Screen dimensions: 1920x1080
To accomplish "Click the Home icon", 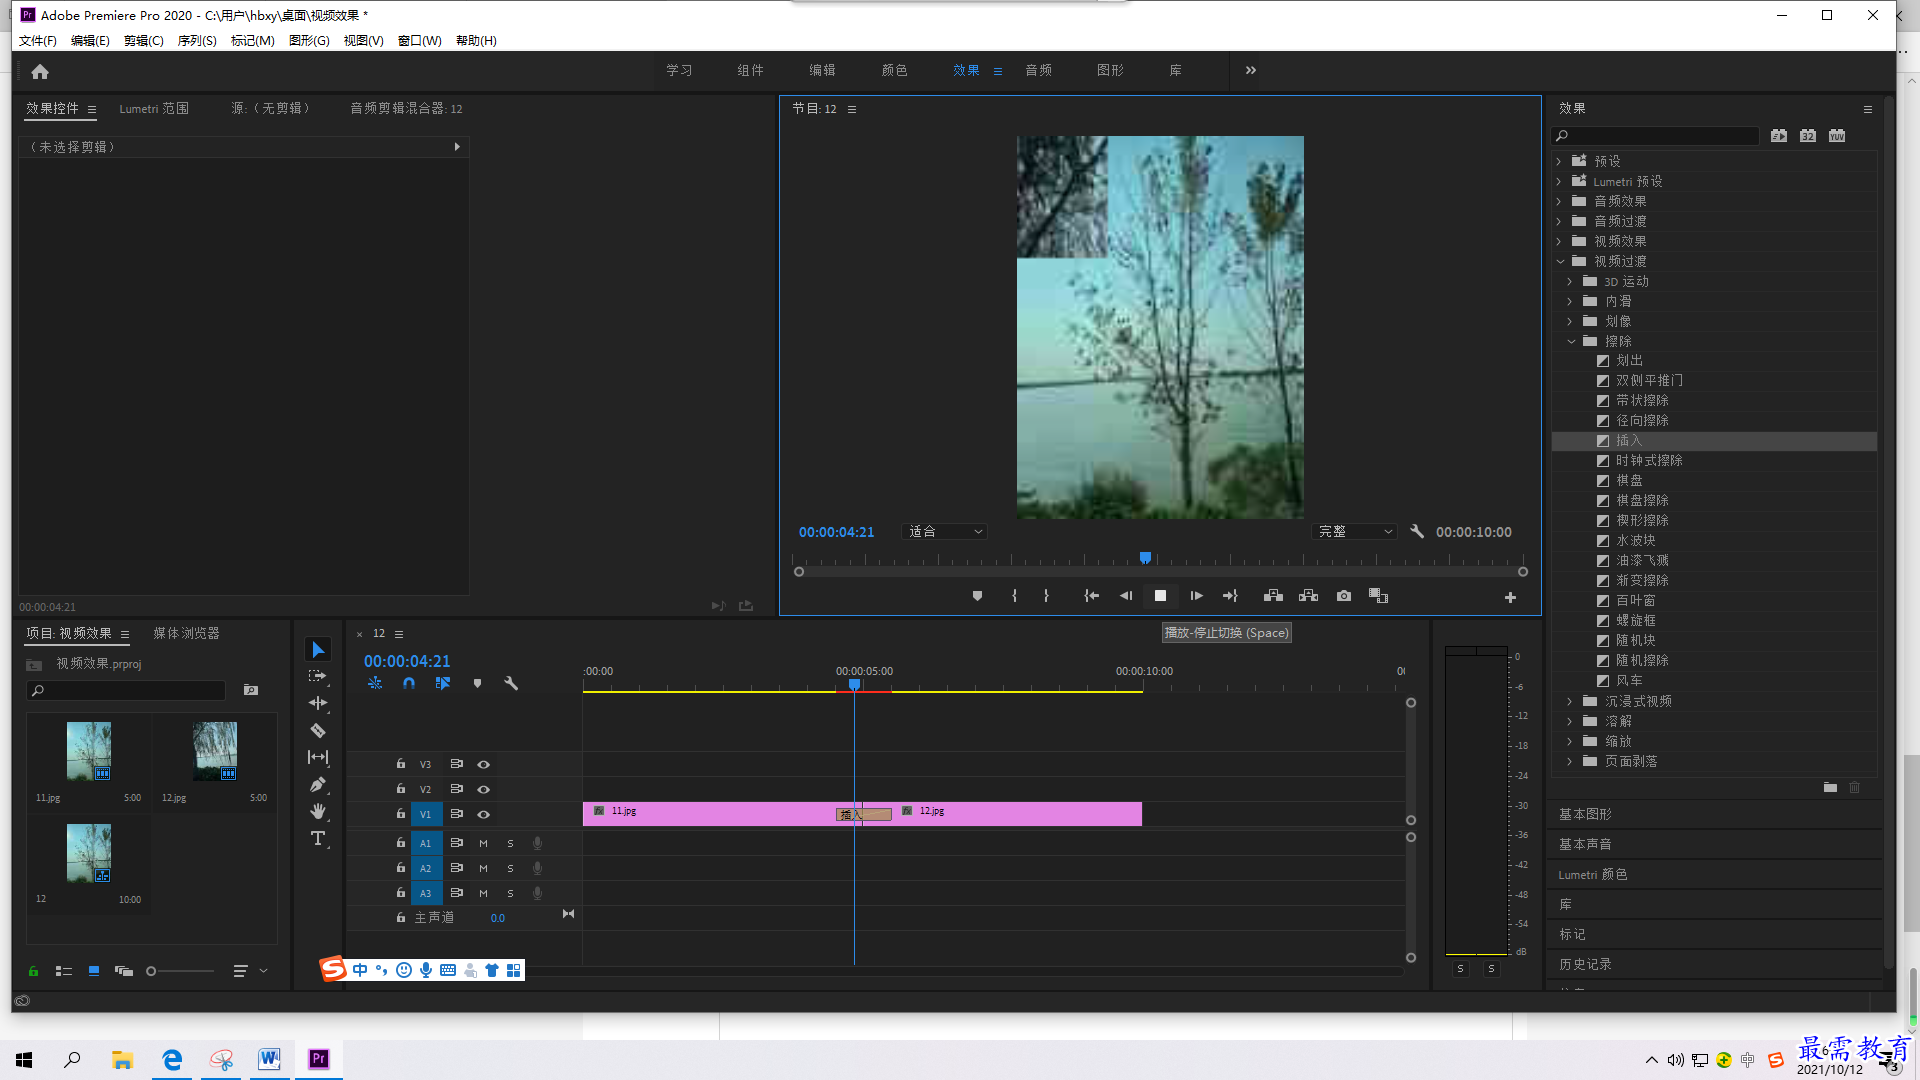I will coord(40,71).
